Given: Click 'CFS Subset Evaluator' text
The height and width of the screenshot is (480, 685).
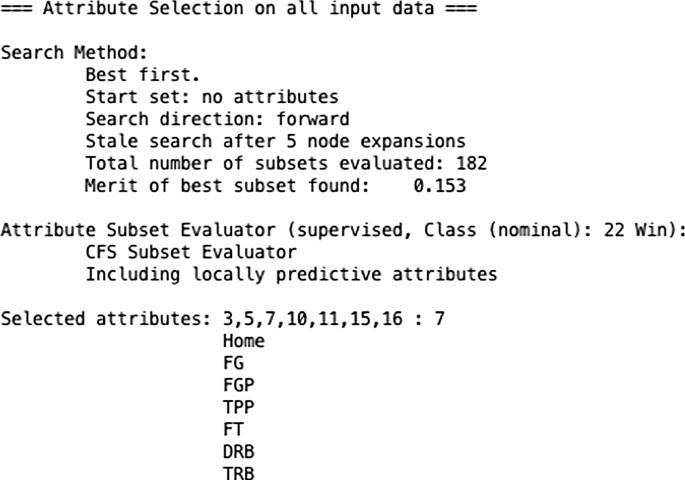Looking at the screenshot, I should (x=191, y=252).
